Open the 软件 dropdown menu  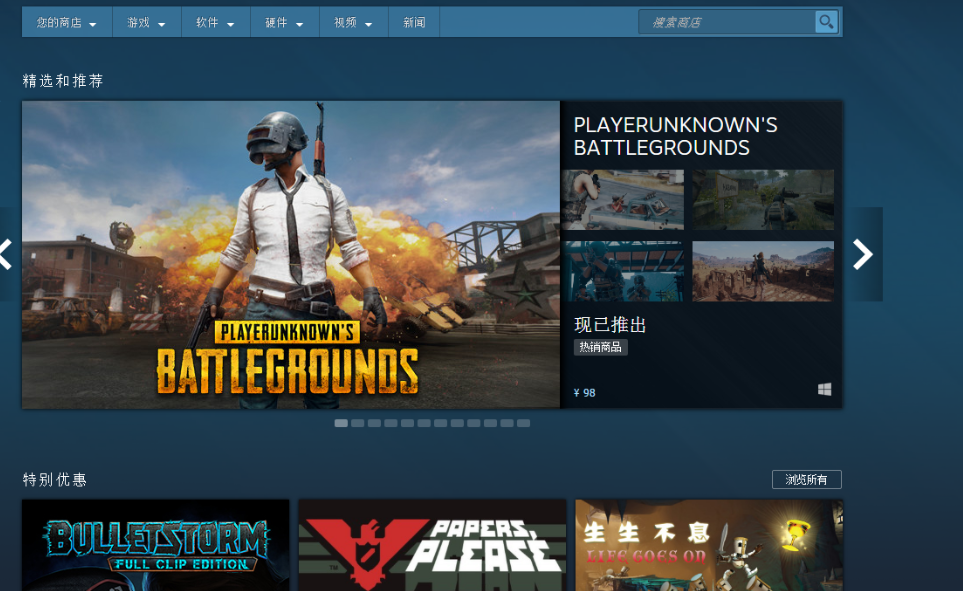[216, 23]
